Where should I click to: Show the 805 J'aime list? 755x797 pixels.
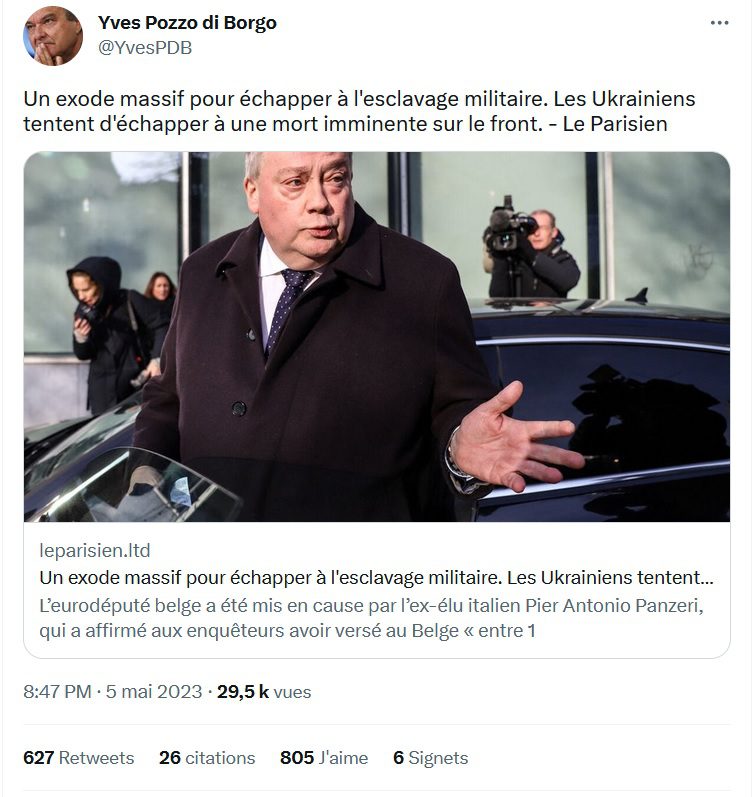tap(324, 758)
